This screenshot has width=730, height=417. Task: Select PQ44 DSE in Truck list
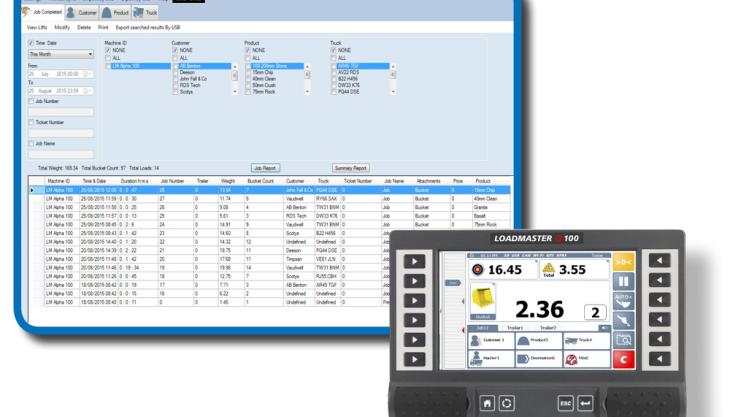point(348,92)
